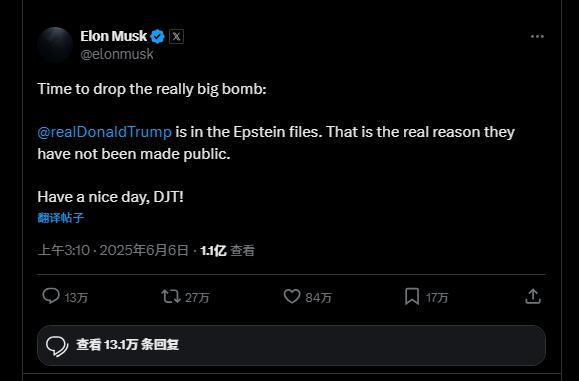The width and height of the screenshot is (579, 381).
Task: Click the repost arrows icon
Action: click(171, 296)
